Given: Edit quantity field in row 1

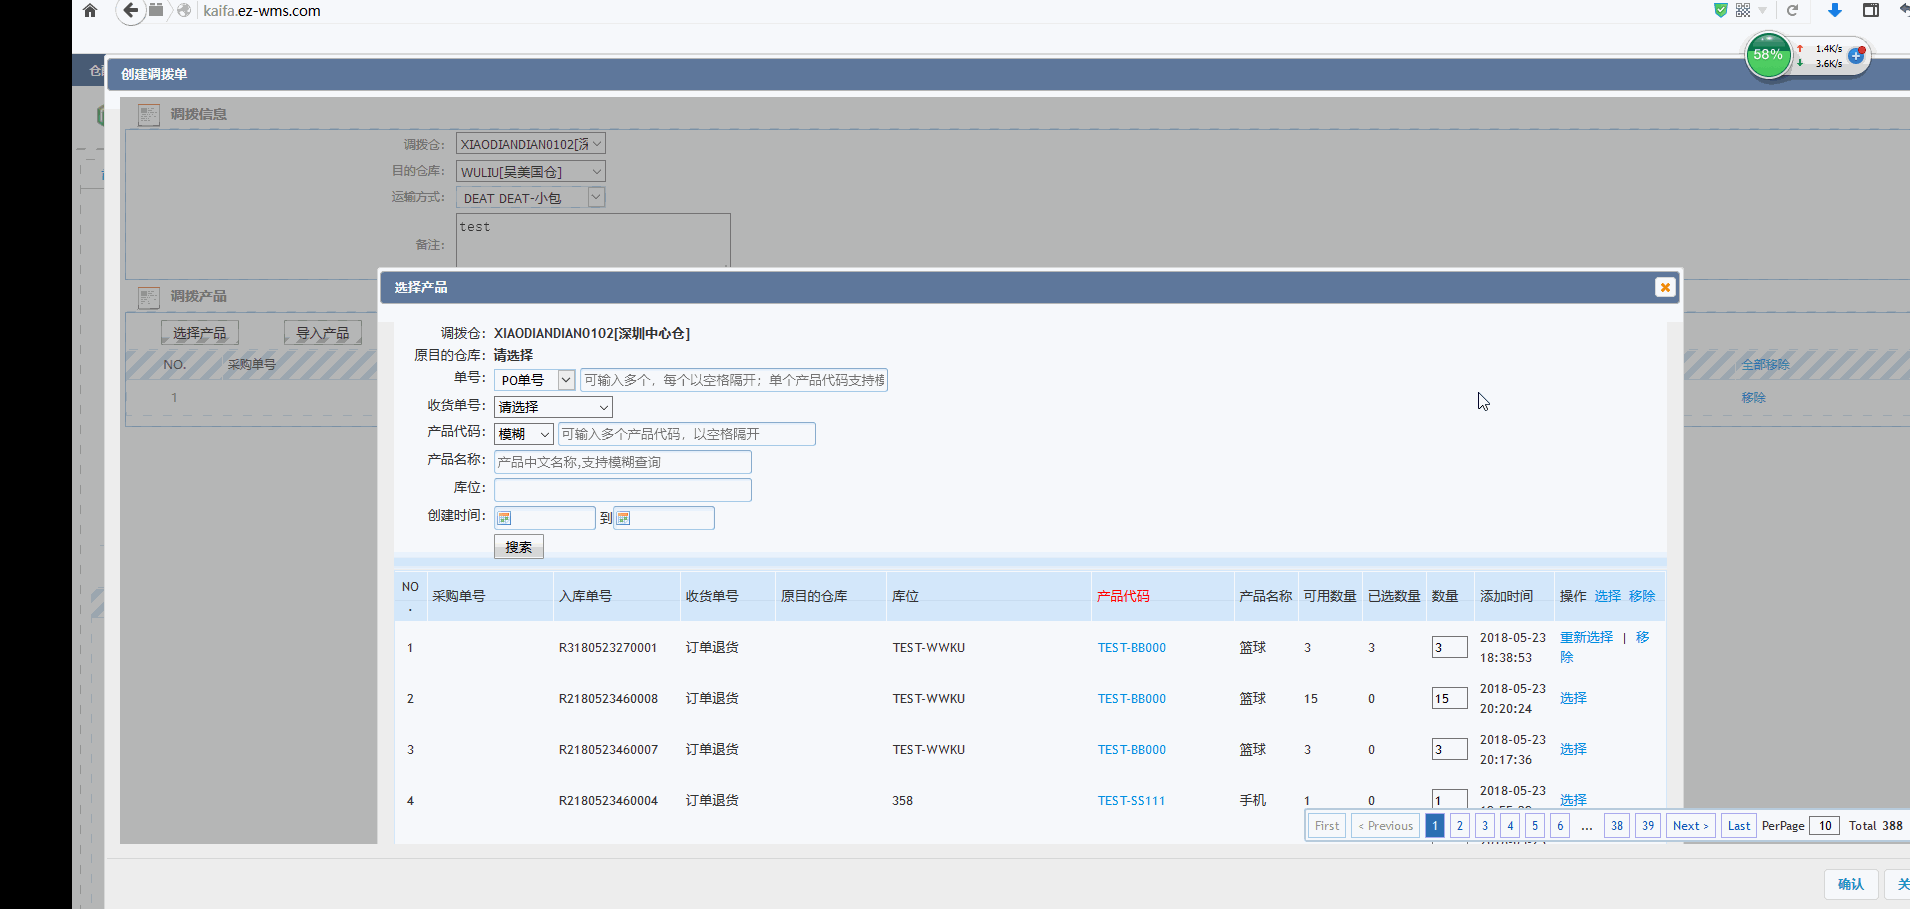Looking at the screenshot, I should point(1449,648).
